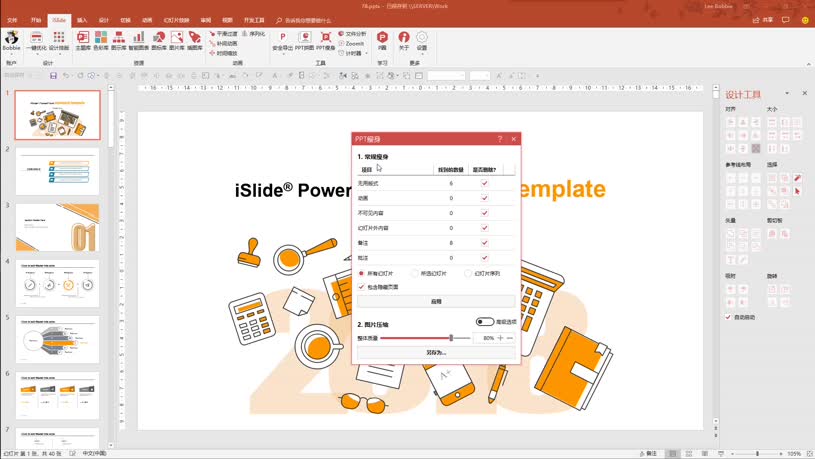Open the 插图库 illustration library
The image size is (815, 459).
pyautogui.click(x=194, y=41)
